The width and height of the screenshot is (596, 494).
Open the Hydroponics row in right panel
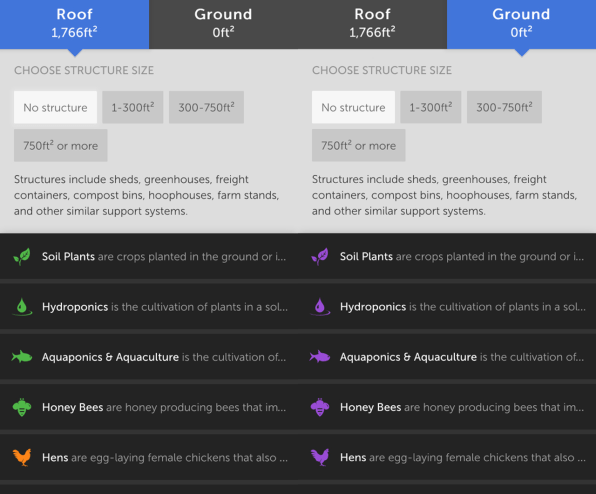point(447,307)
